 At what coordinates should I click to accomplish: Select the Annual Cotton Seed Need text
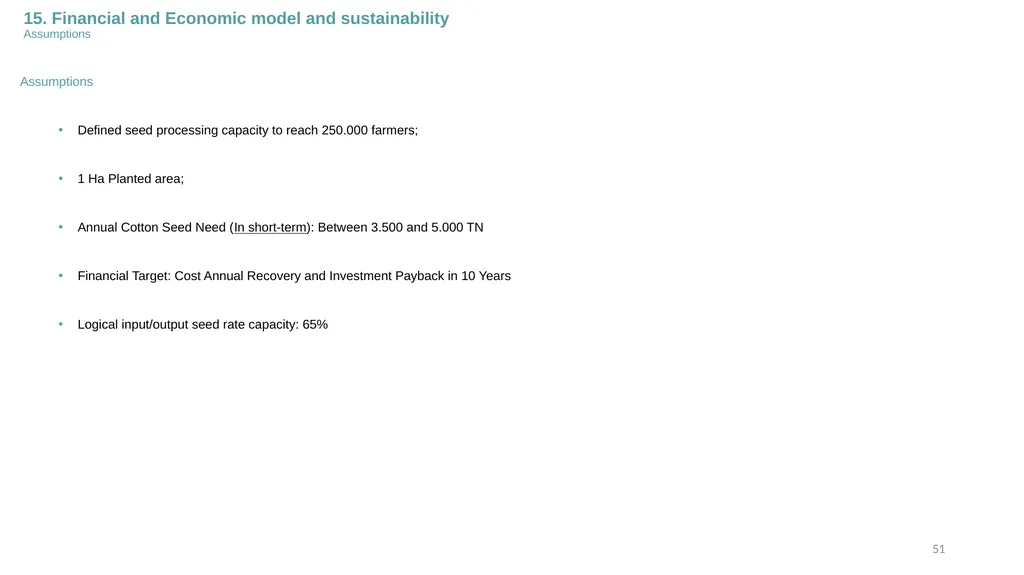point(152,227)
